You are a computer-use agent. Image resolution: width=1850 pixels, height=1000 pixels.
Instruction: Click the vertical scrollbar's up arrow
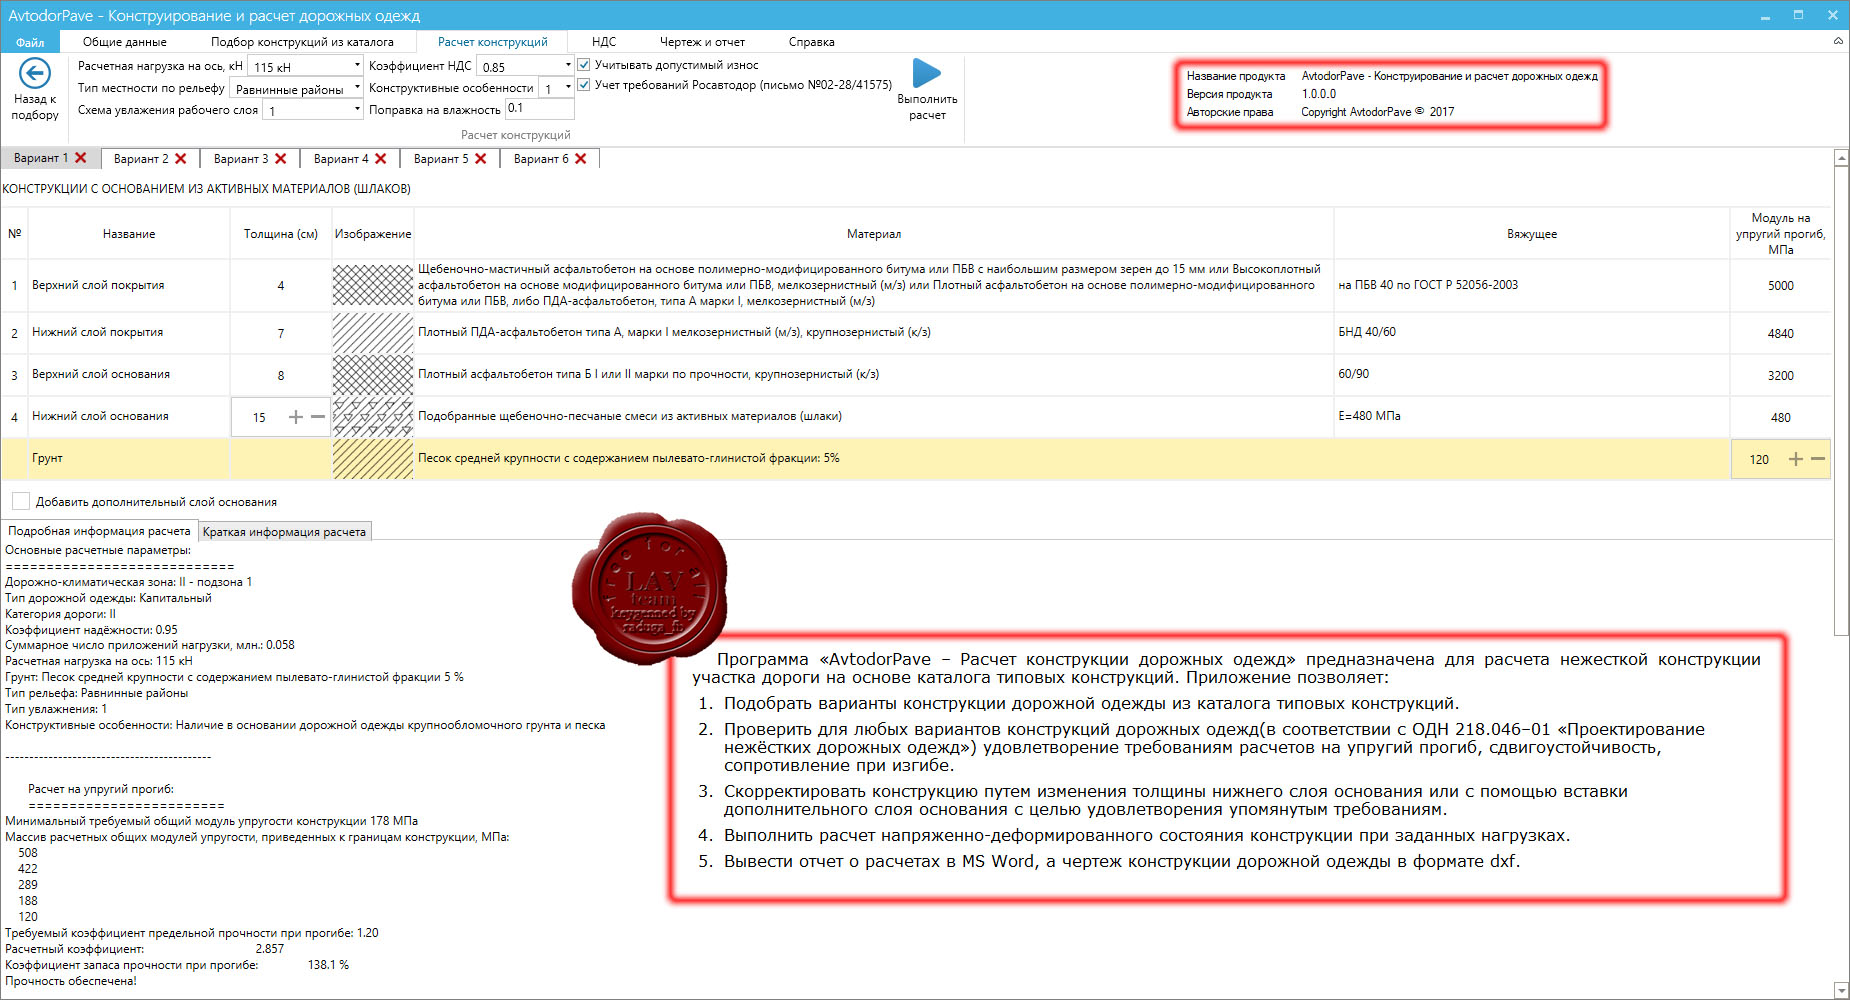pyautogui.click(x=1841, y=158)
